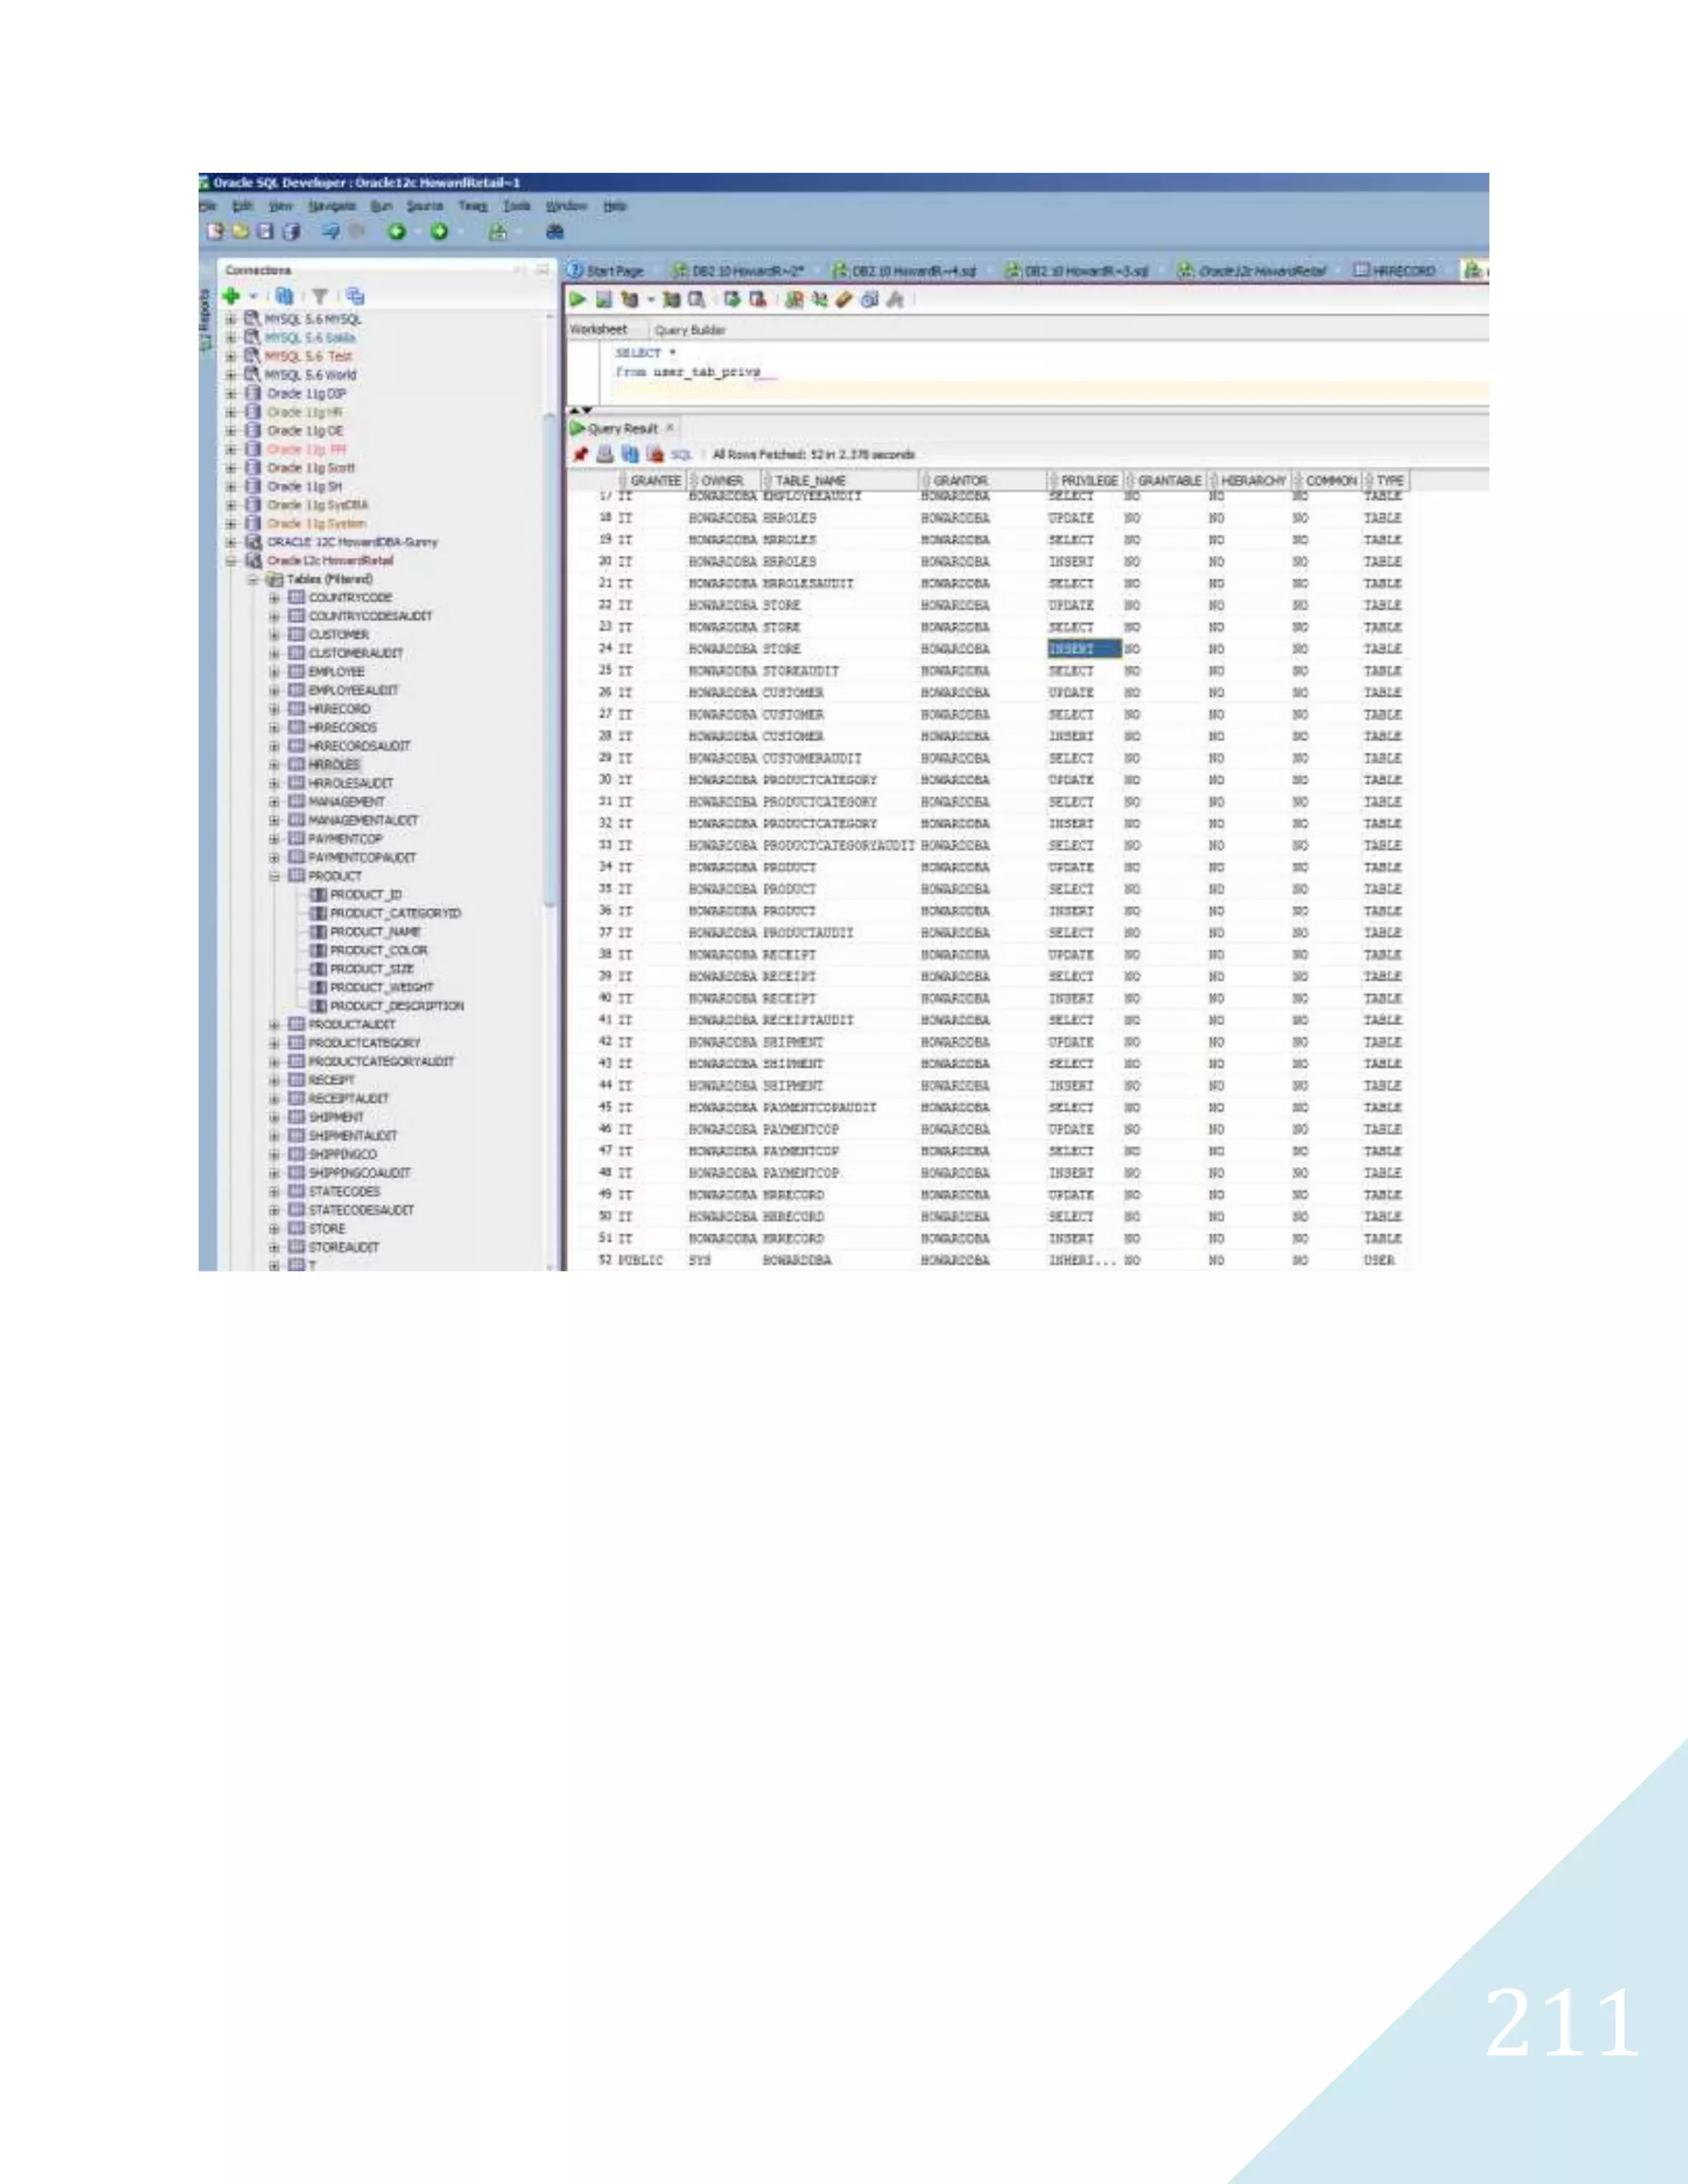Close the Query Result tab

tap(670, 428)
